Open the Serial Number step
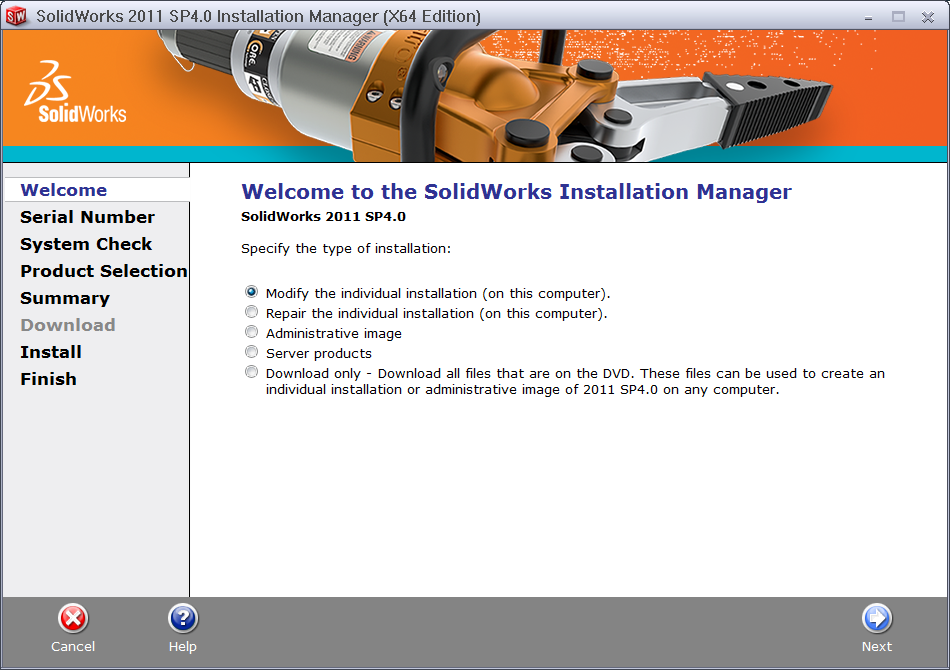 tap(87, 217)
